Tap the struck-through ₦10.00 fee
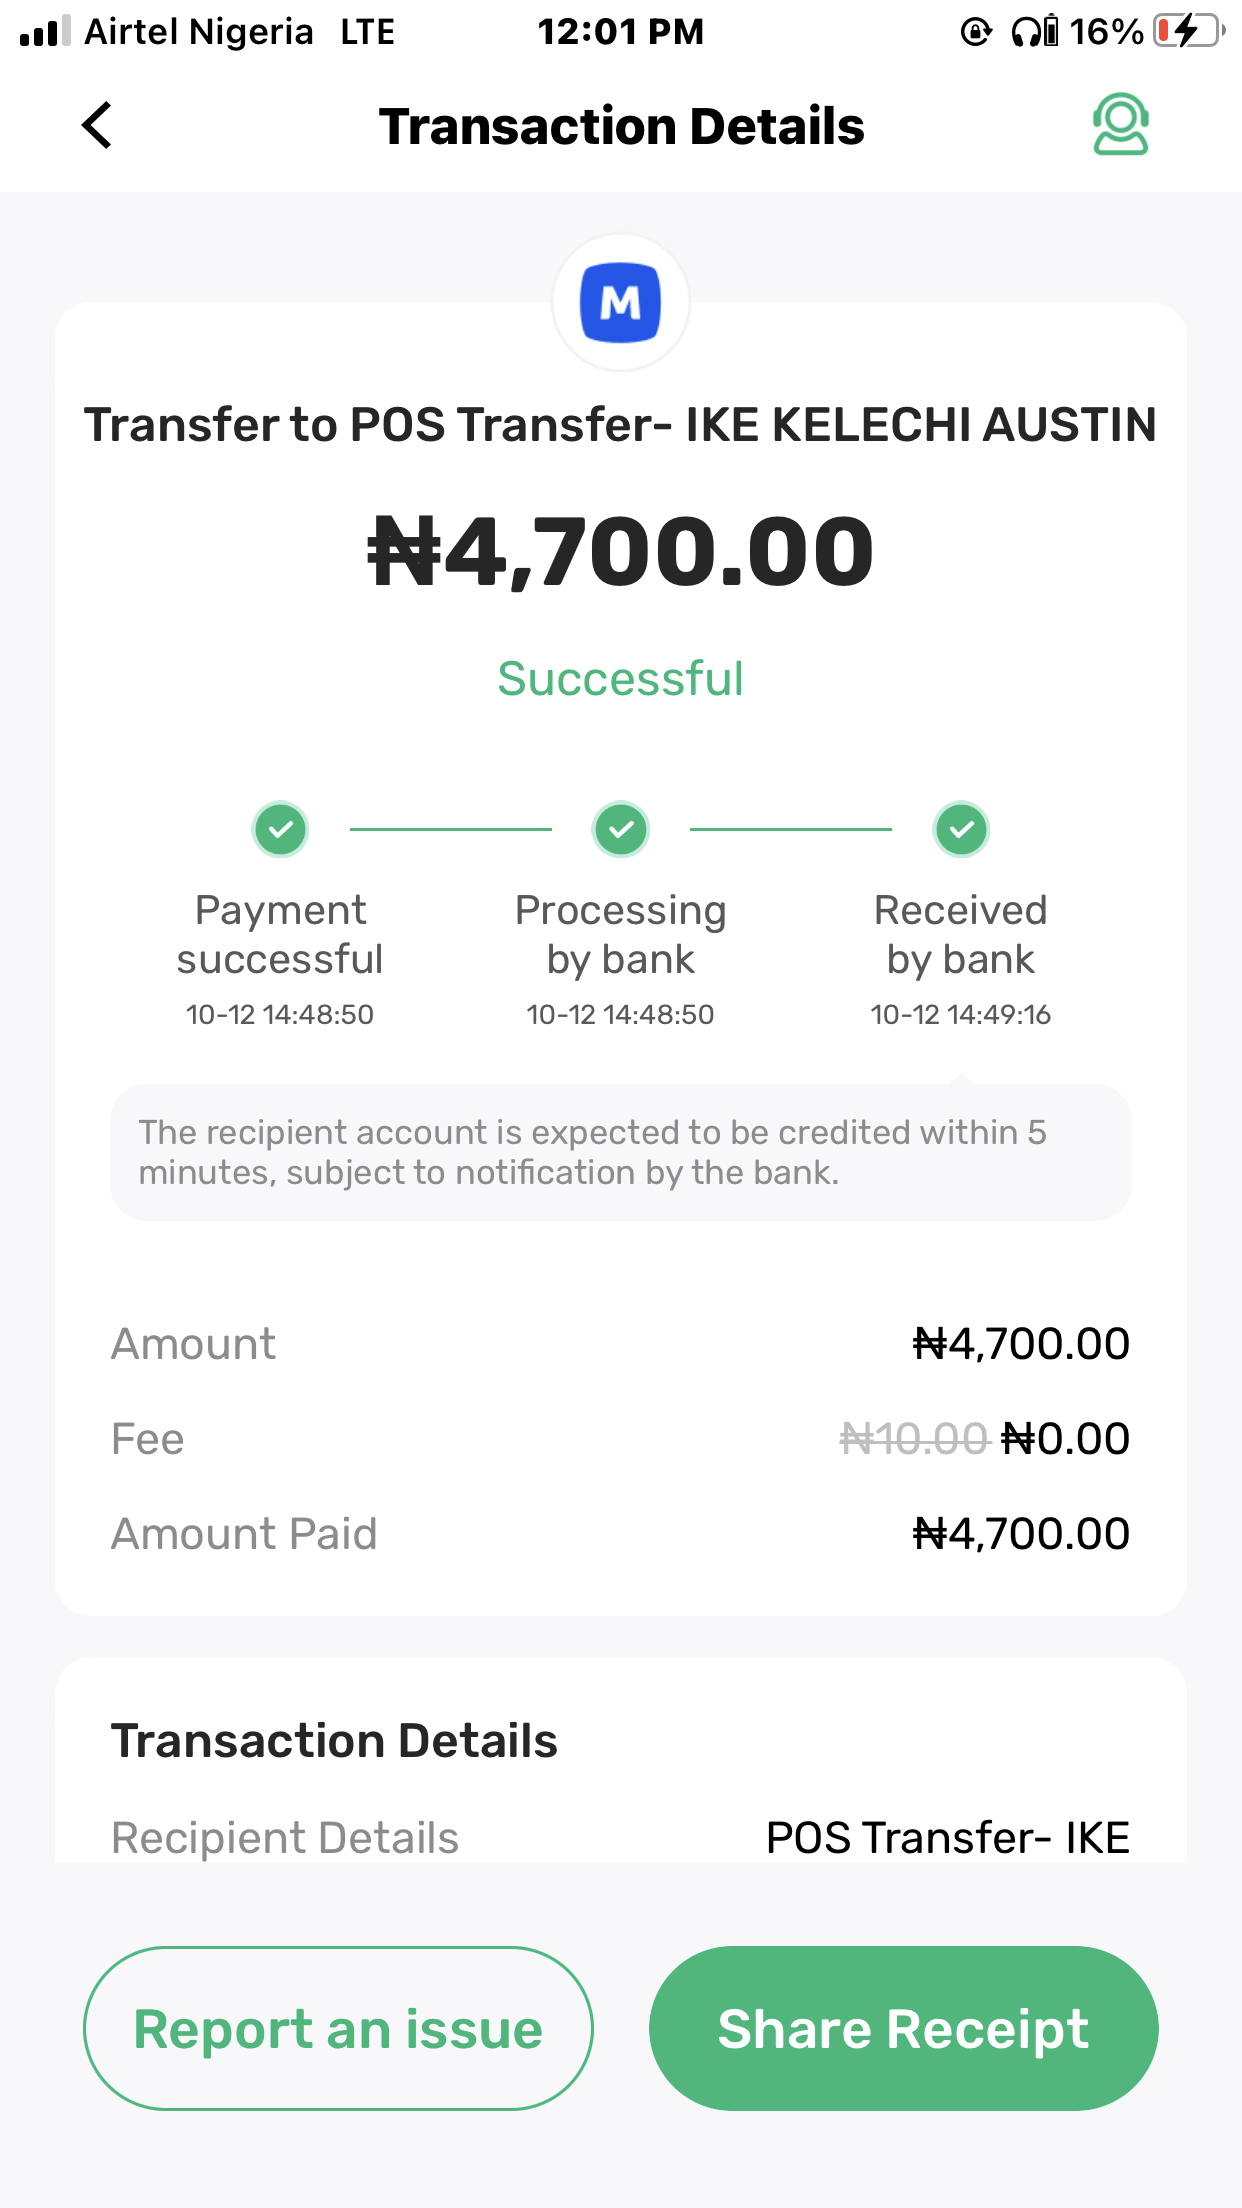The image size is (1242, 2208). tap(914, 1439)
